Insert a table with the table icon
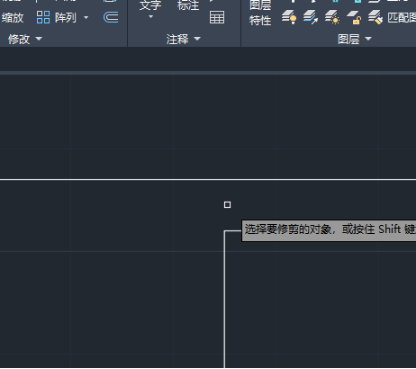 coord(217,18)
